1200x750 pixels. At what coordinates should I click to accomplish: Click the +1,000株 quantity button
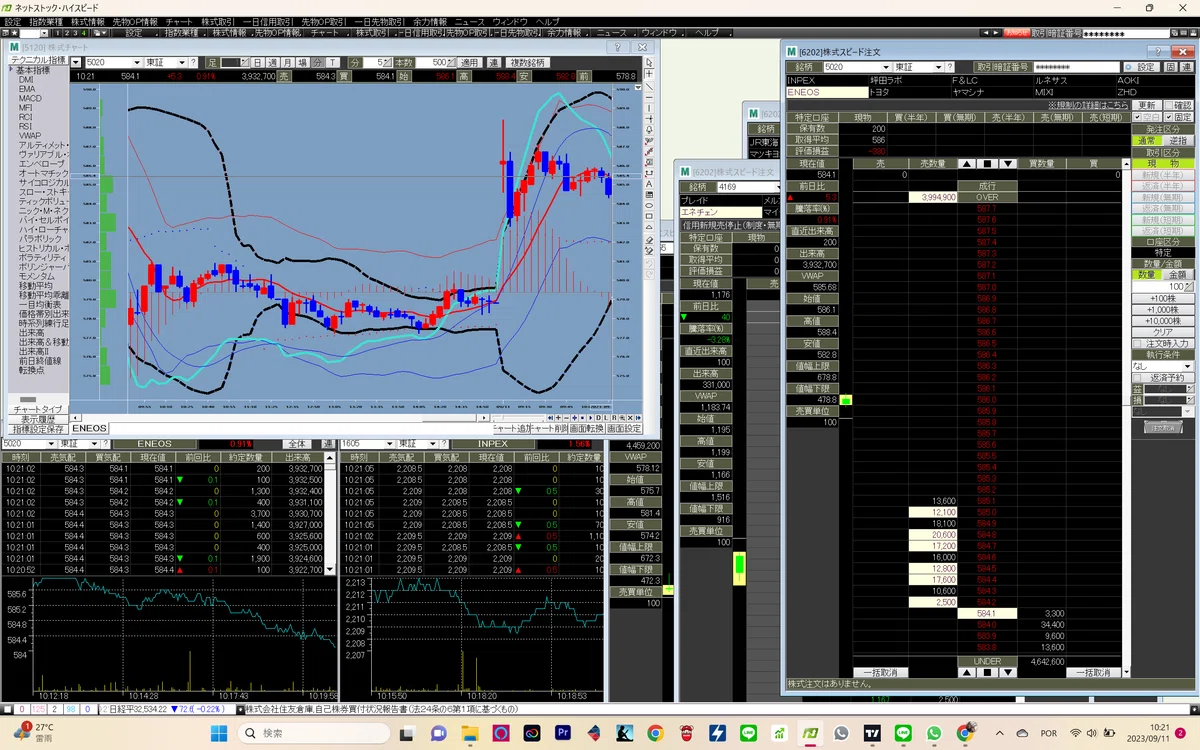(x=1162, y=310)
